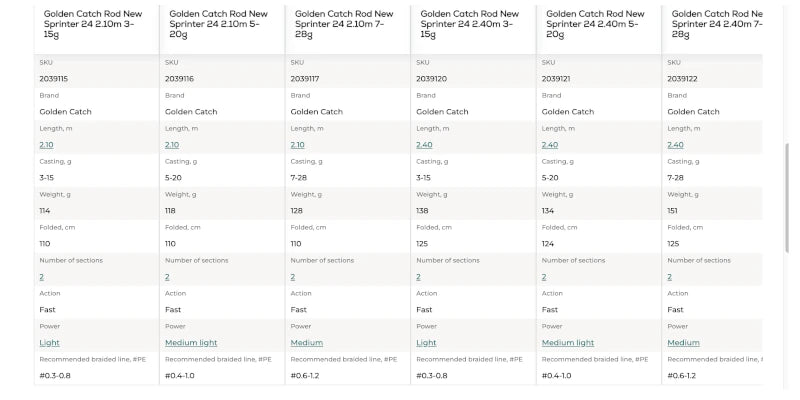Click the 2.40 length link for SKU 2039120
800x400 pixels.
(423, 145)
